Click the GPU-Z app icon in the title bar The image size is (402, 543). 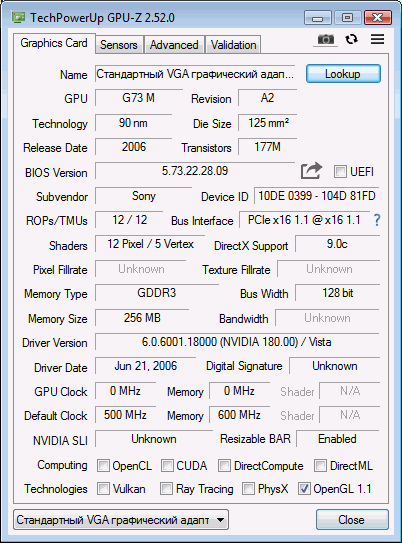click(x=18, y=17)
